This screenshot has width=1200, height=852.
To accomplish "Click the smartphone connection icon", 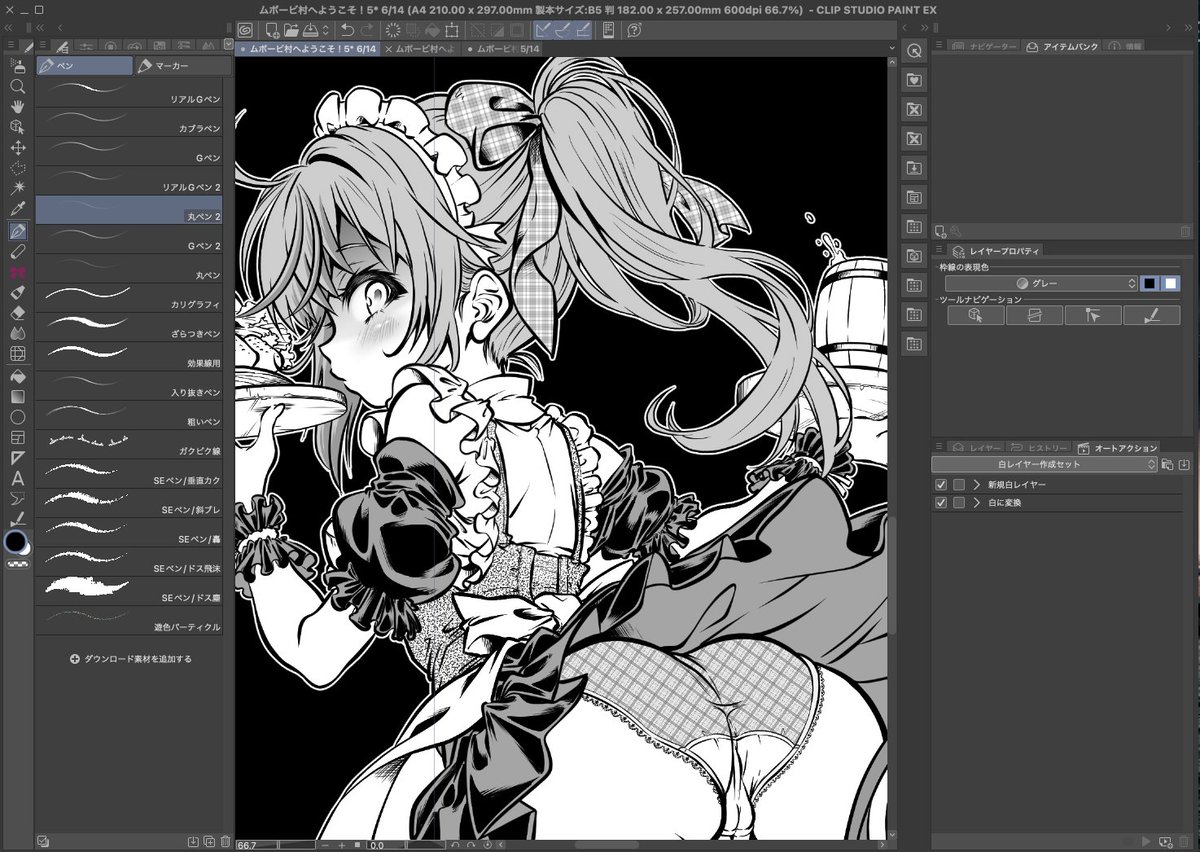I will (609, 29).
